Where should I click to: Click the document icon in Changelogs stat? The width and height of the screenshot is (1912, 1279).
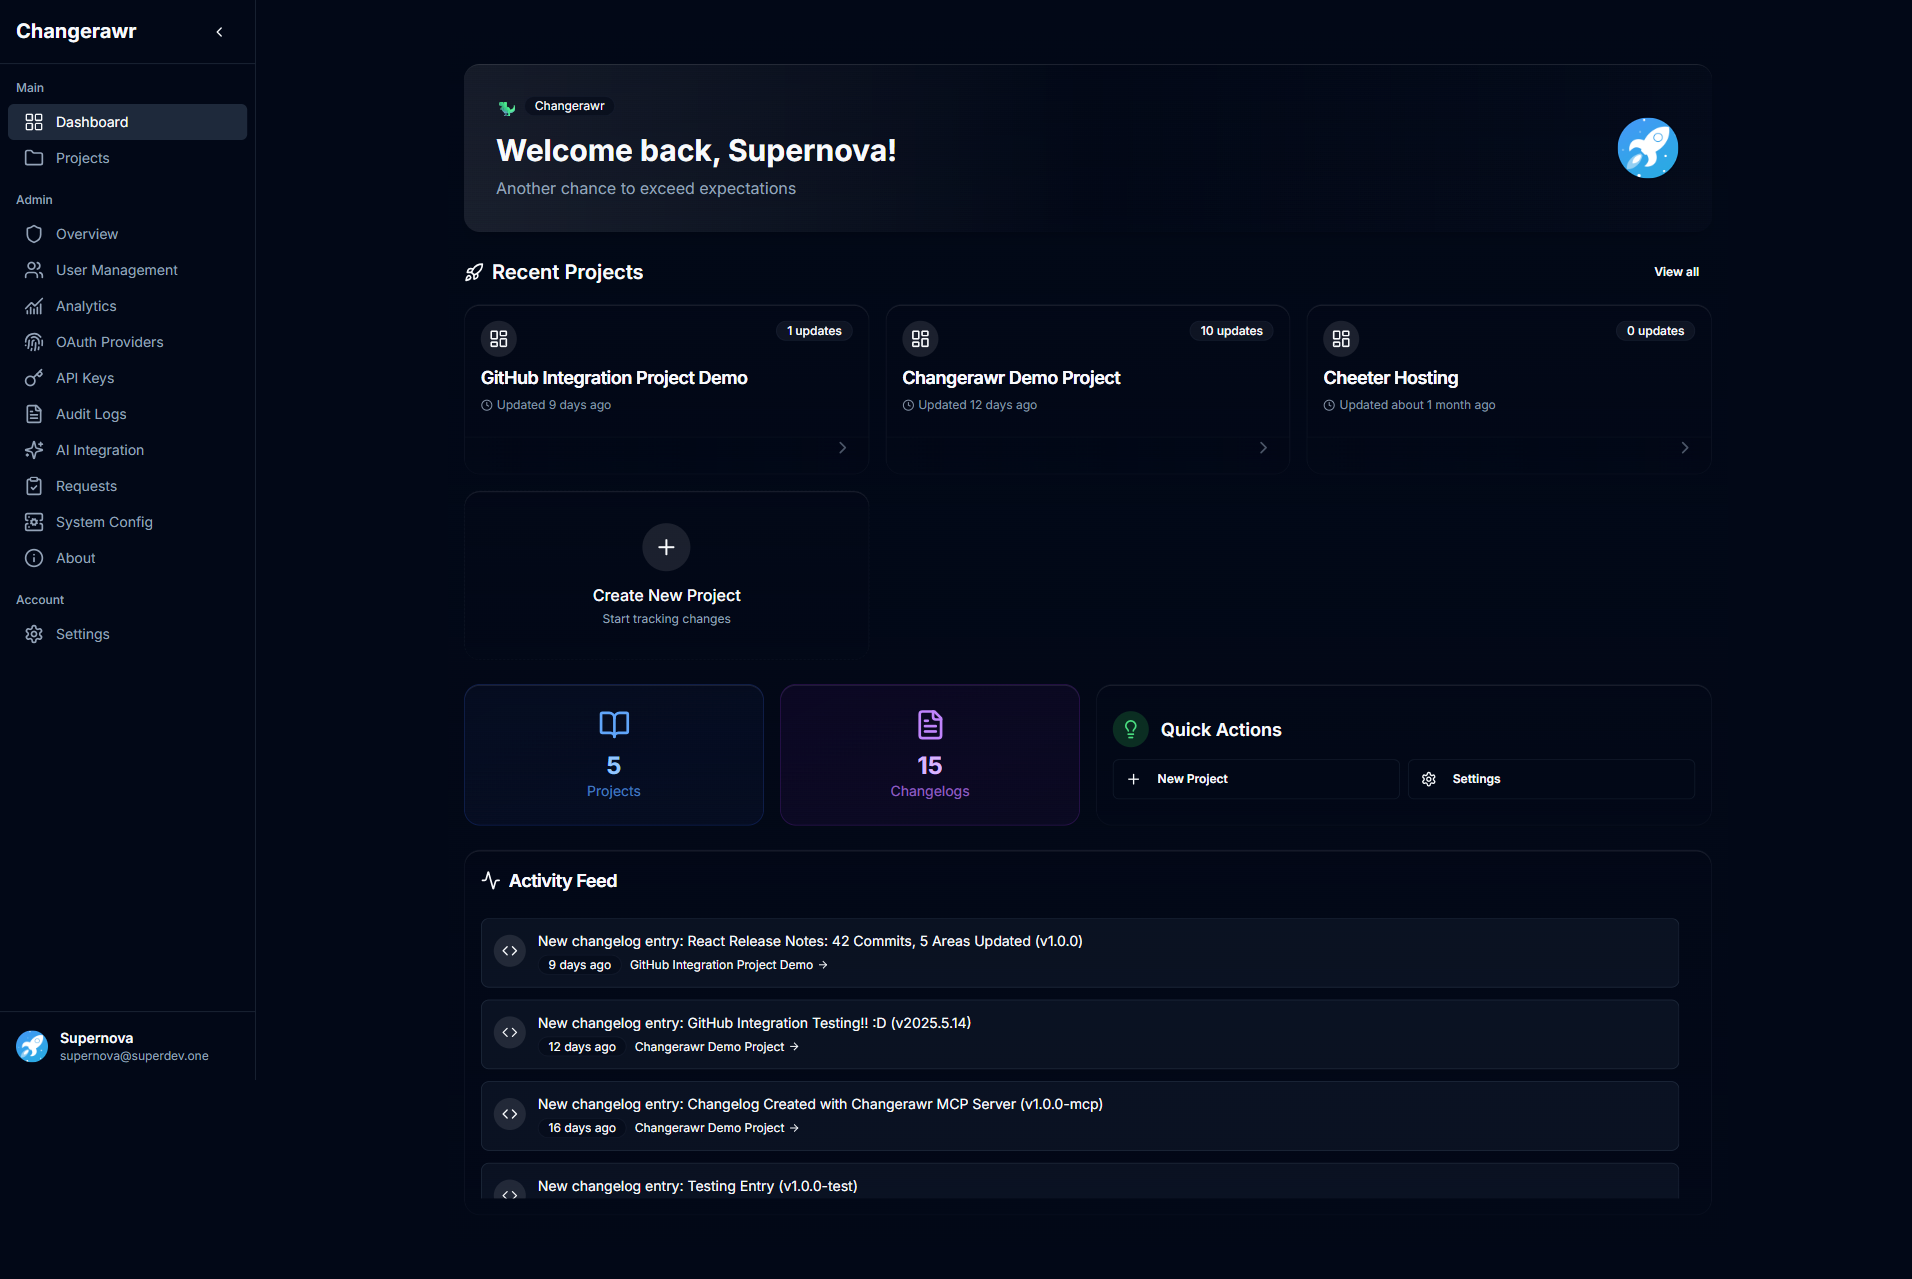(930, 724)
